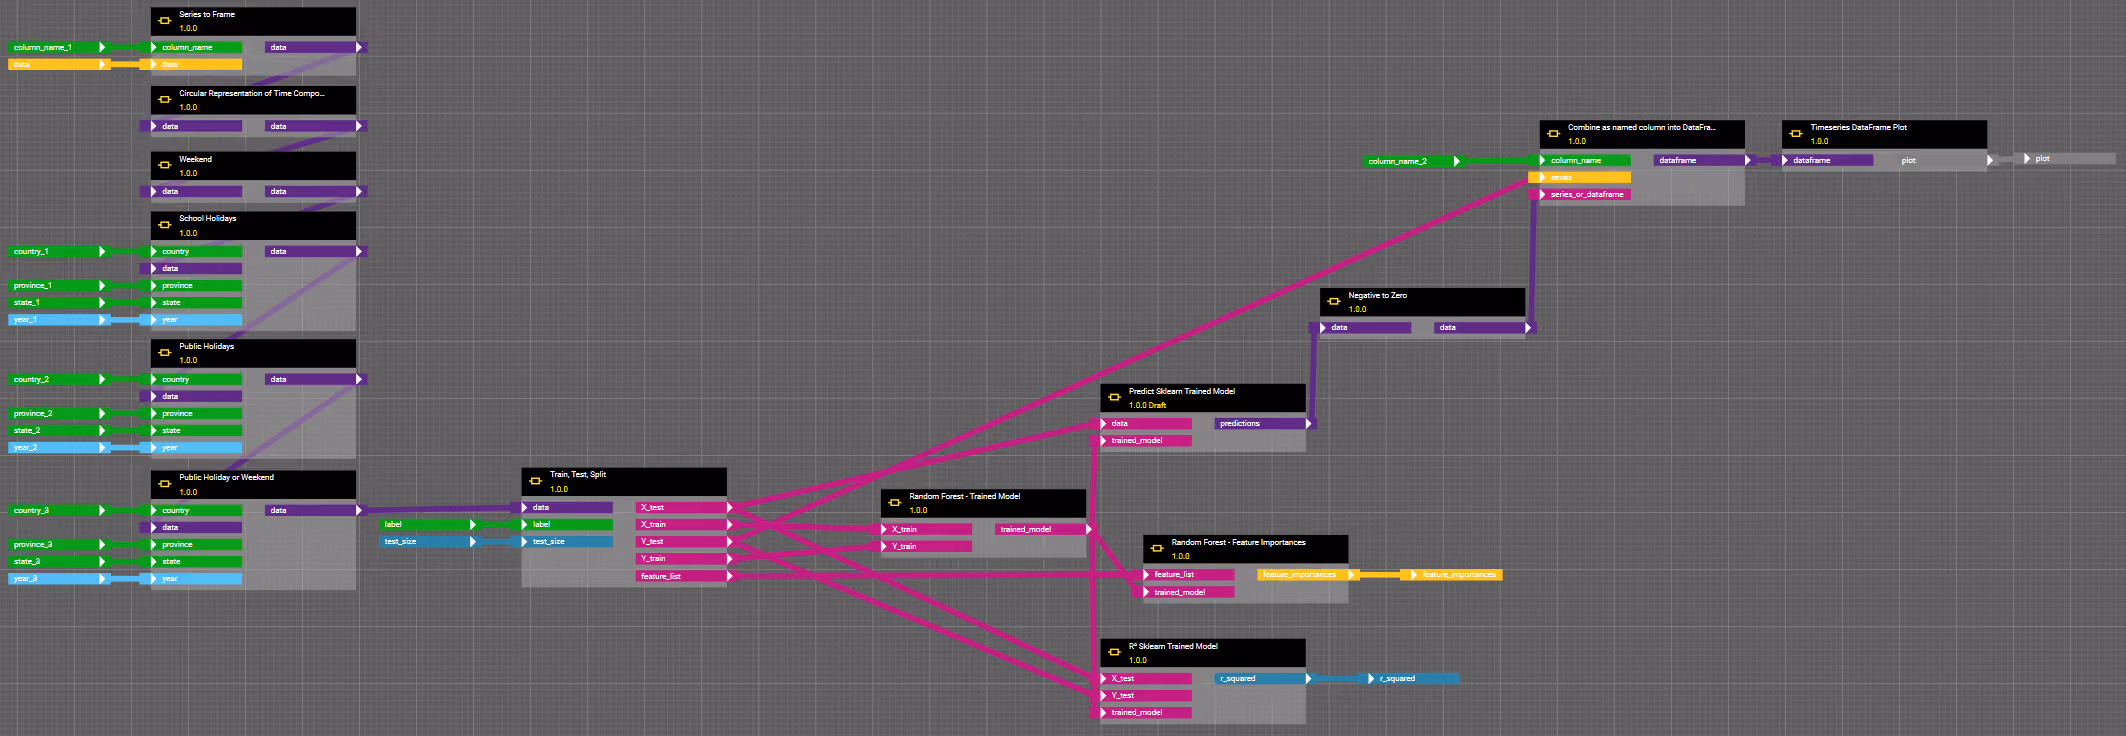Click the Predict Sklearn Trained Model icon
The height and width of the screenshot is (736, 2126).
point(1115,398)
